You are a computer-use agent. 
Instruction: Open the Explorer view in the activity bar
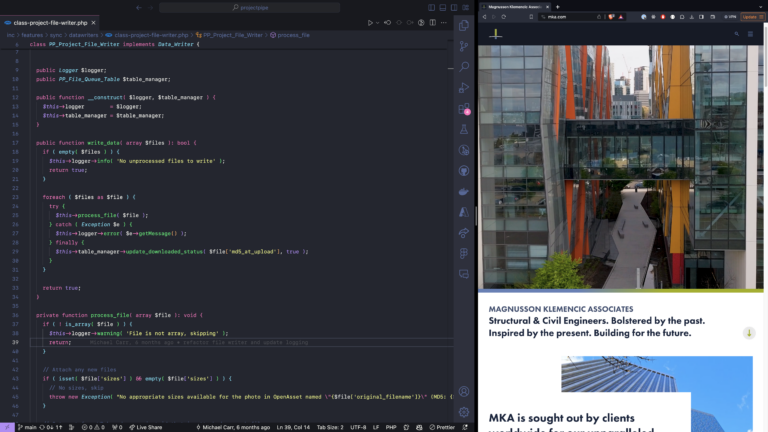click(464, 25)
